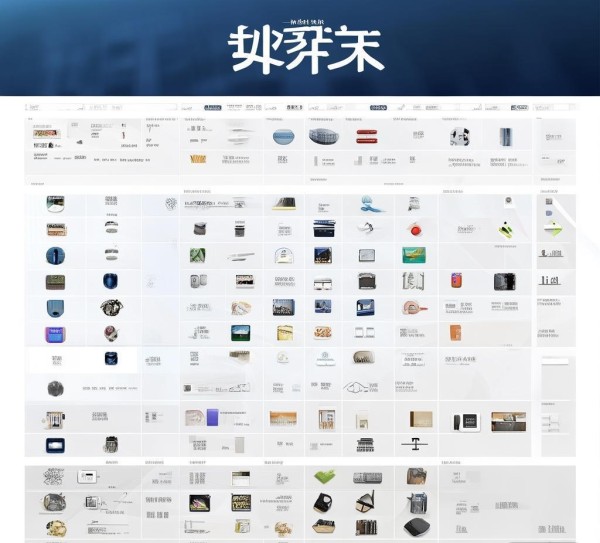Select the black-and-white splotch icon

point(459,137)
